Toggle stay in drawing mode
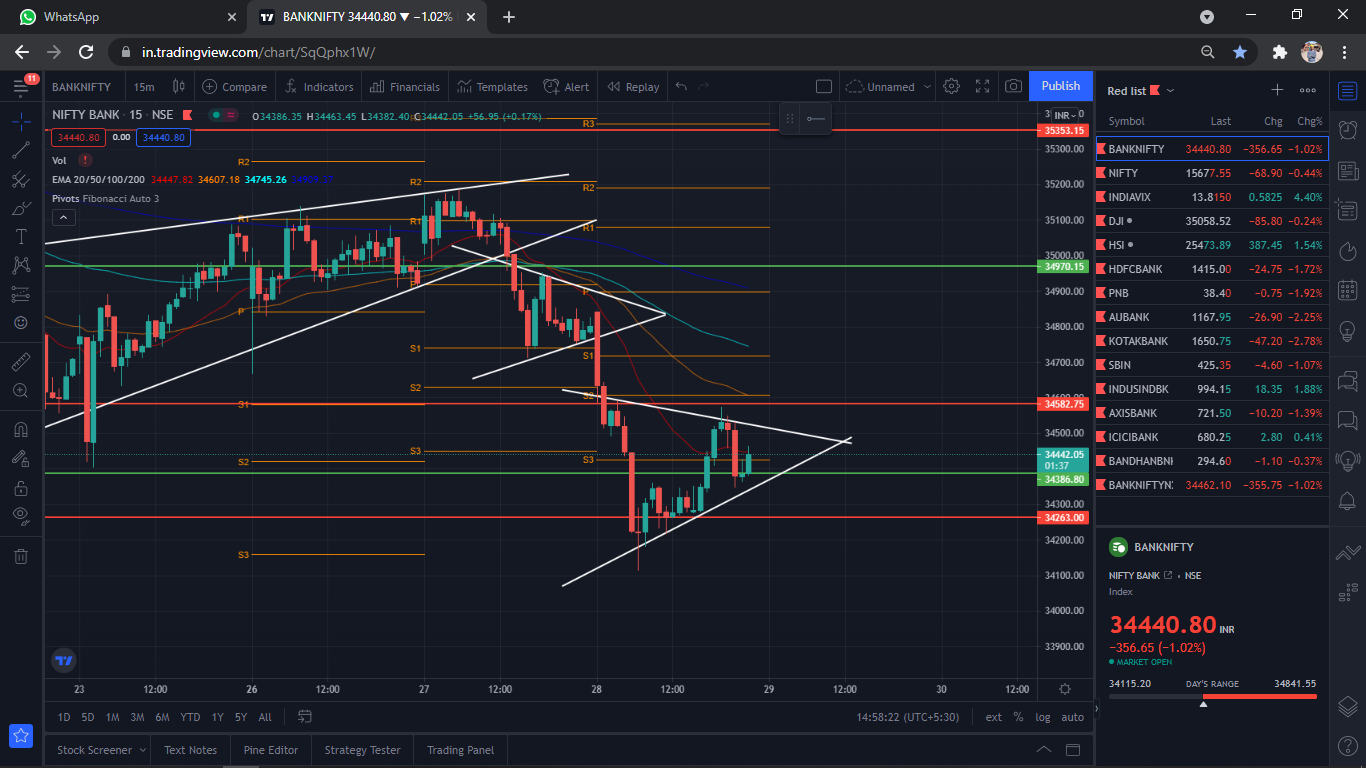The width and height of the screenshot is (1366, 768). click(x=21, y=458)
